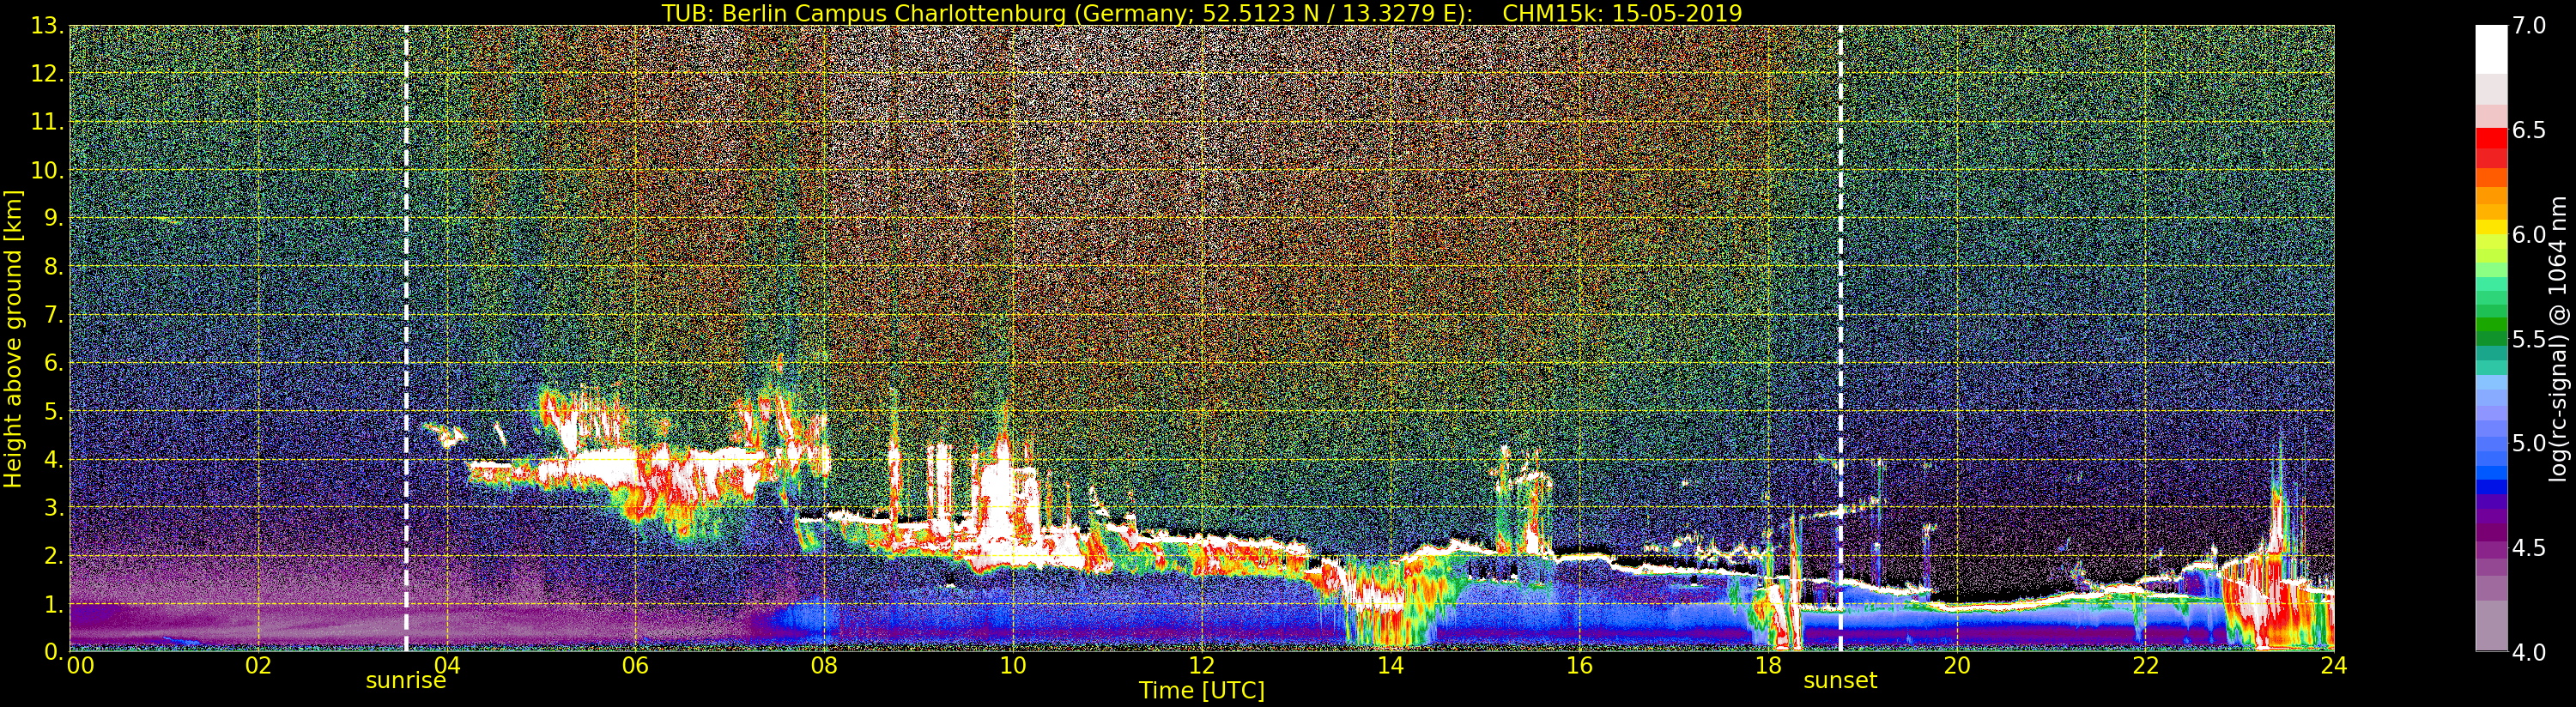
Task: Click the height axis tick '5.'
Action: [x=54, y=411]
